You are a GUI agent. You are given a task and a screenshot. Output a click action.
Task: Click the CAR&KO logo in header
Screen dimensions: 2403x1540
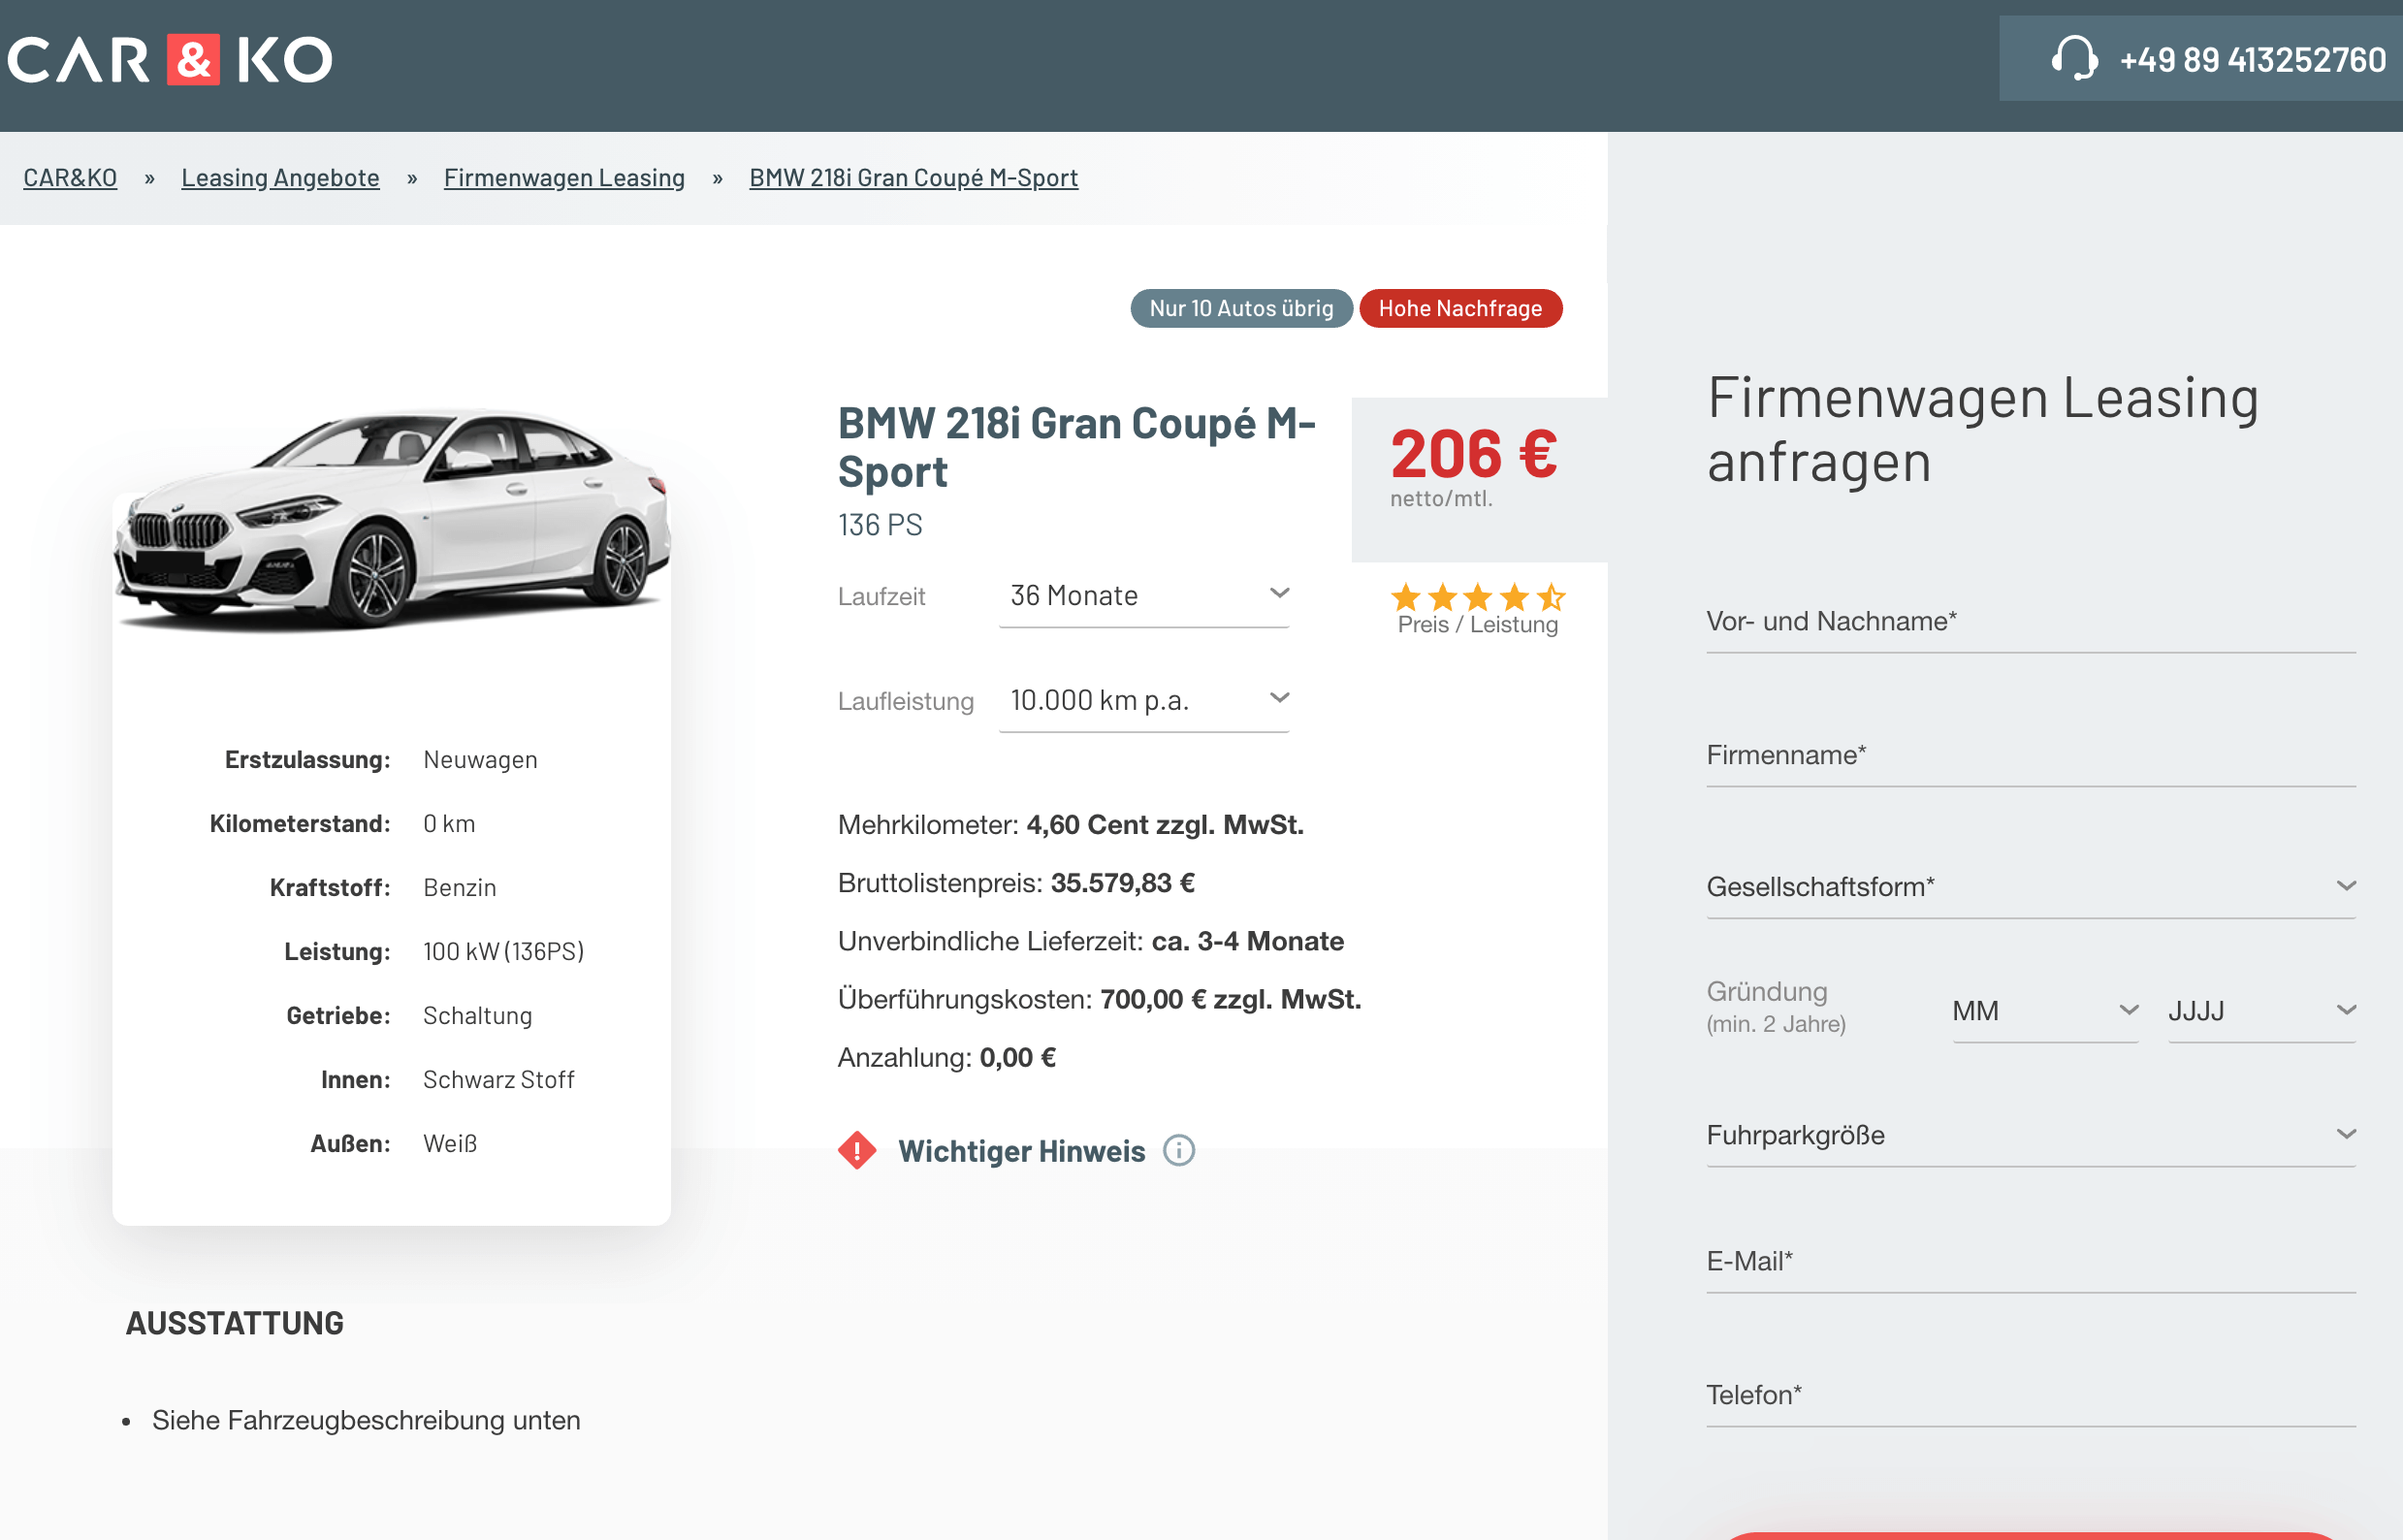tap(170, 60)
